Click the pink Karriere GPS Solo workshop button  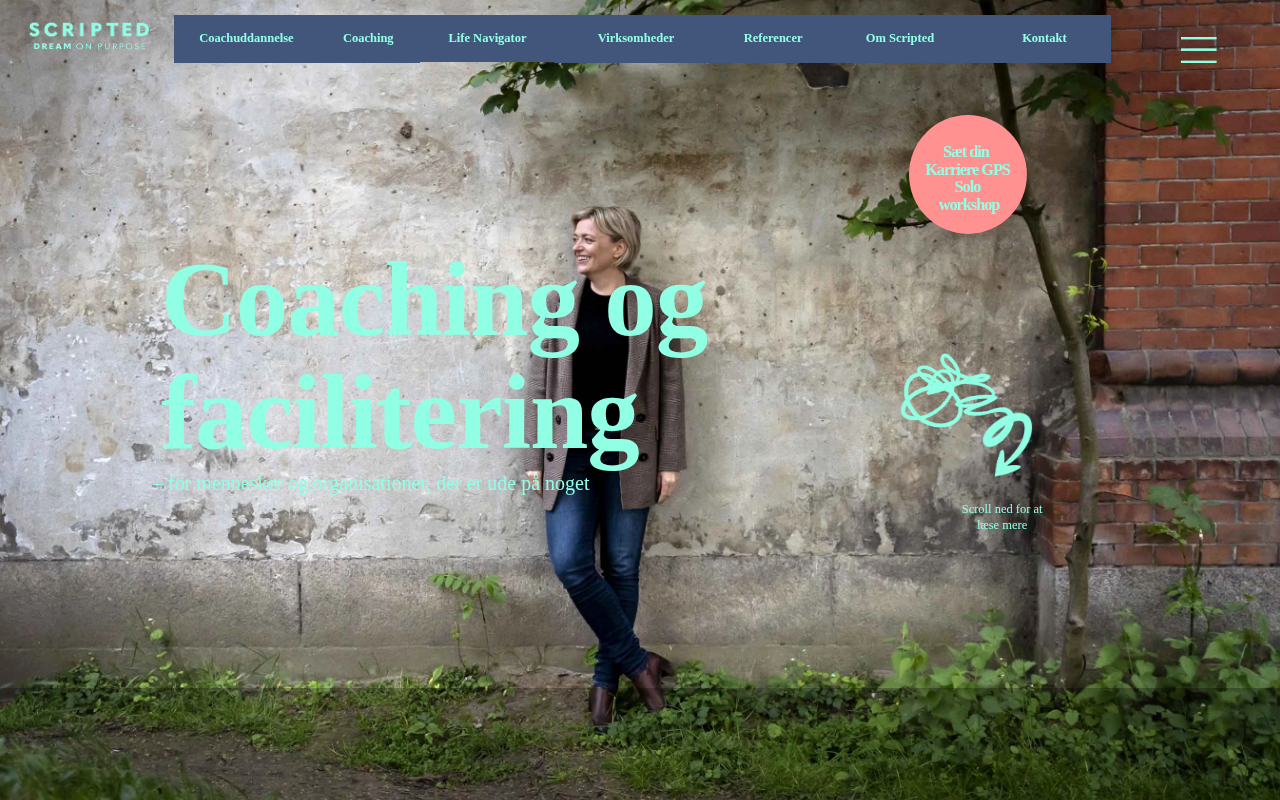click(968, 175)
